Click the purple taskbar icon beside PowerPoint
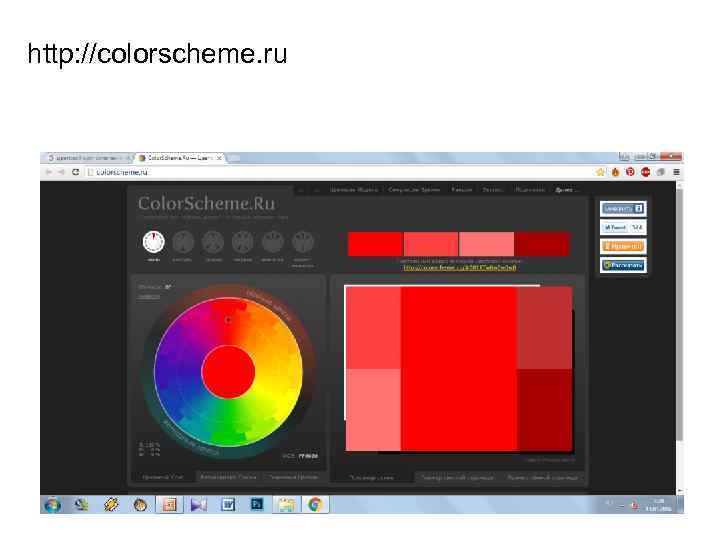 [199, 505]
